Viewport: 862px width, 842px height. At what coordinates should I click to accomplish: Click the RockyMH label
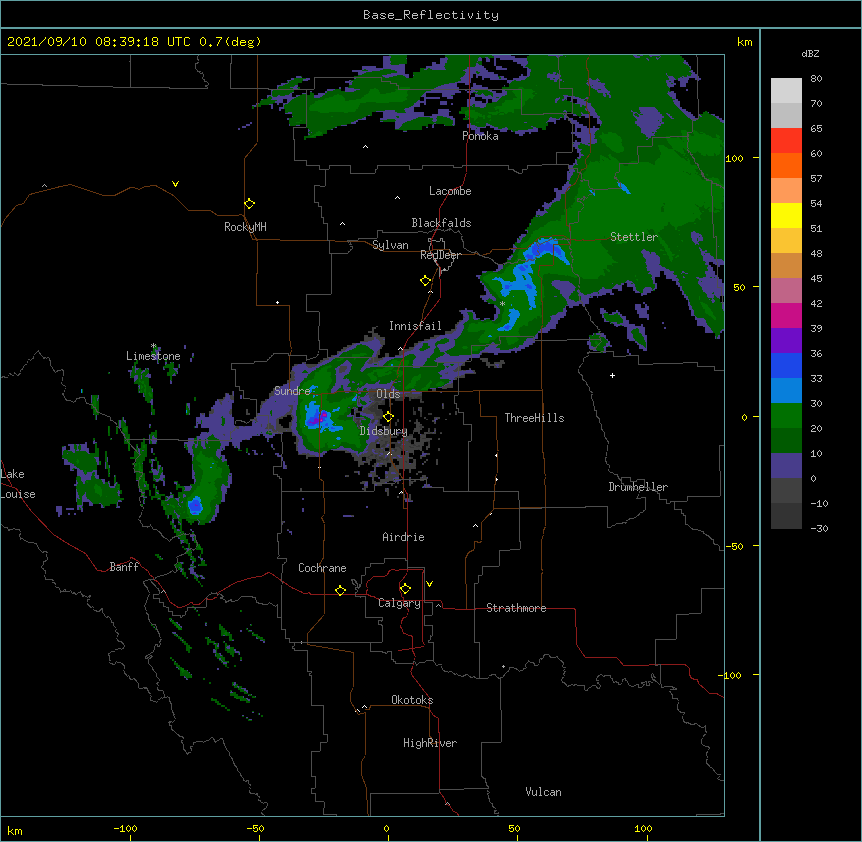[245, 226]
